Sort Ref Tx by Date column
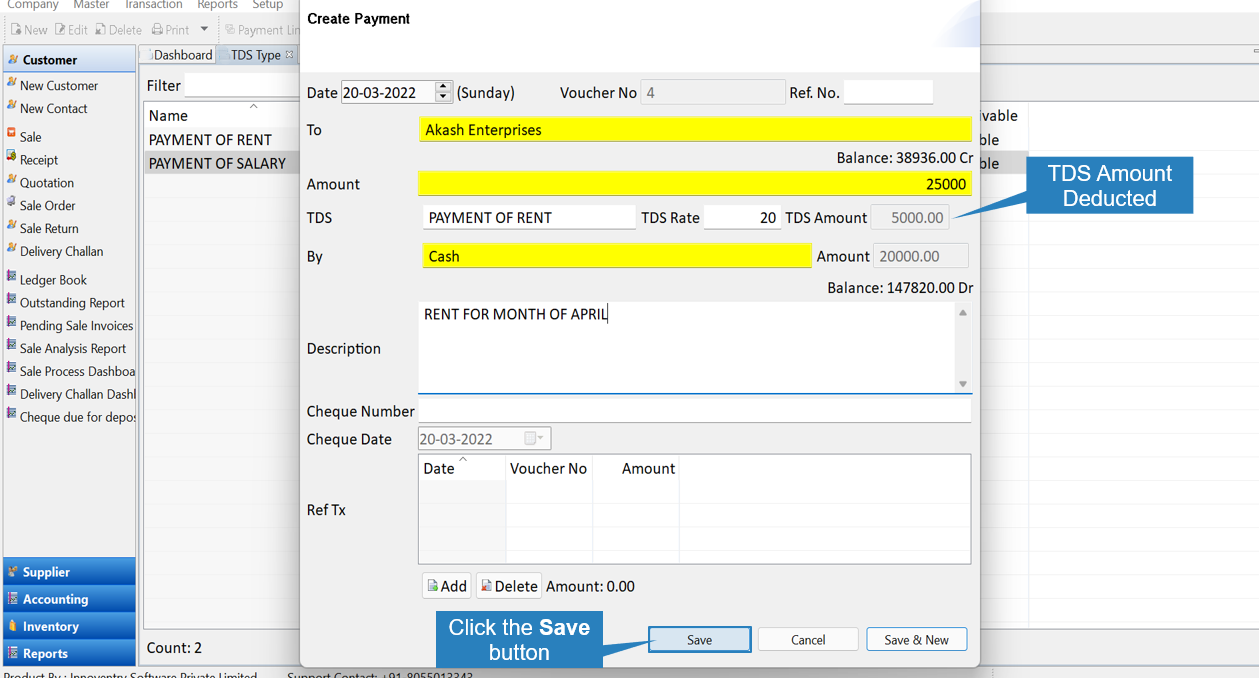 [x=462, y=468]
